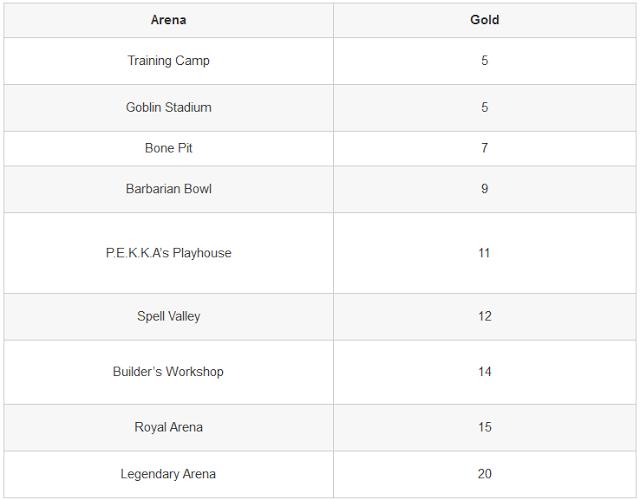This screenshot has height=500, width=640.
Task: Click the gold value 5 for Training Camp
Action: [484, 61]
